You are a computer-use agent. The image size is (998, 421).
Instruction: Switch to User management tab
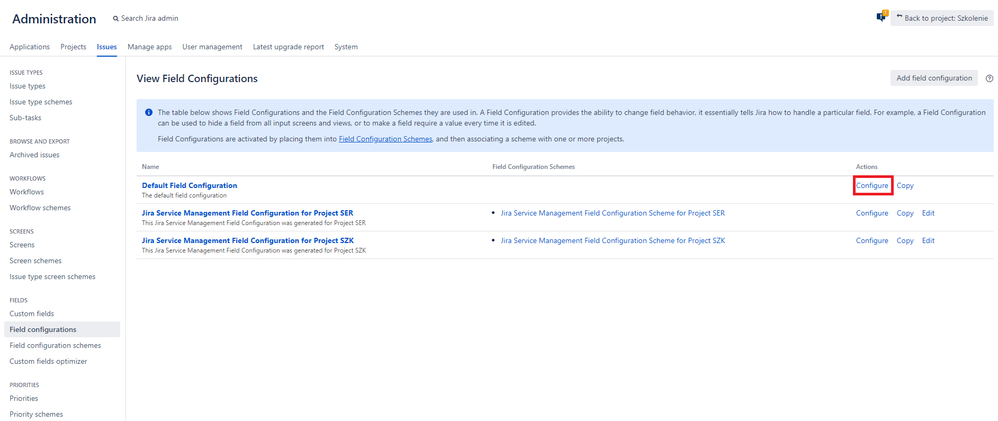click(212, 46)
